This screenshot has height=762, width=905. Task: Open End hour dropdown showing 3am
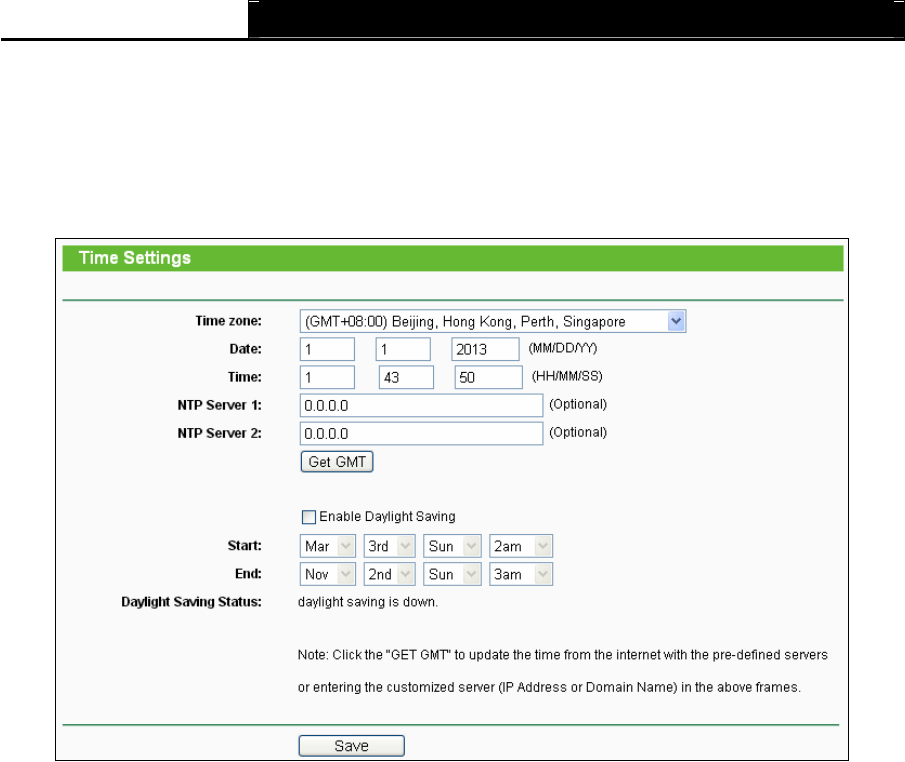[x=521, y=574]
